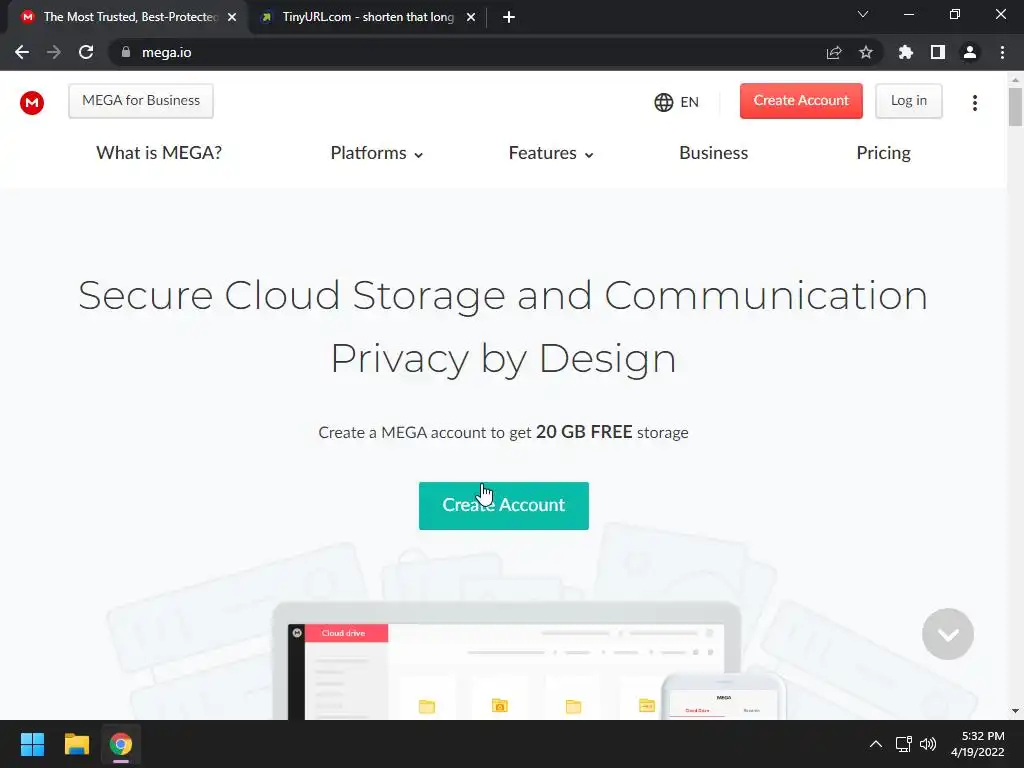Open tab search chevron in title bar
The width and height of the screenshot is (1024, 768).
(863, 14)
